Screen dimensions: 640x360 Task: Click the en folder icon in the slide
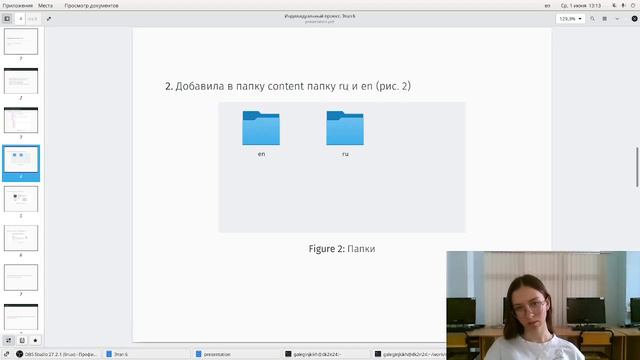(x=261, y=128)
